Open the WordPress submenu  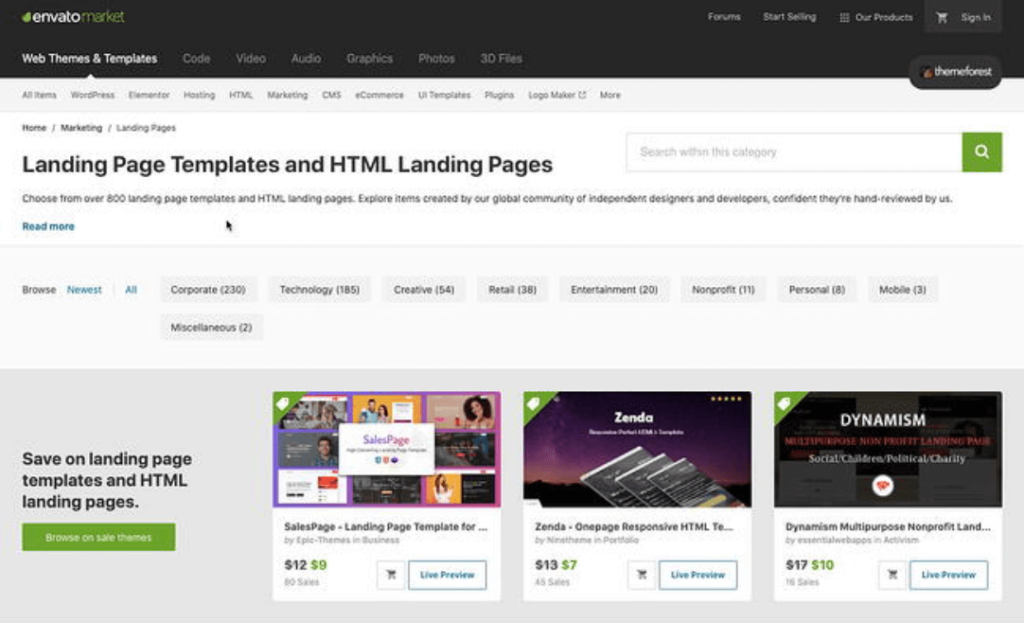click(x=92, y=95)
